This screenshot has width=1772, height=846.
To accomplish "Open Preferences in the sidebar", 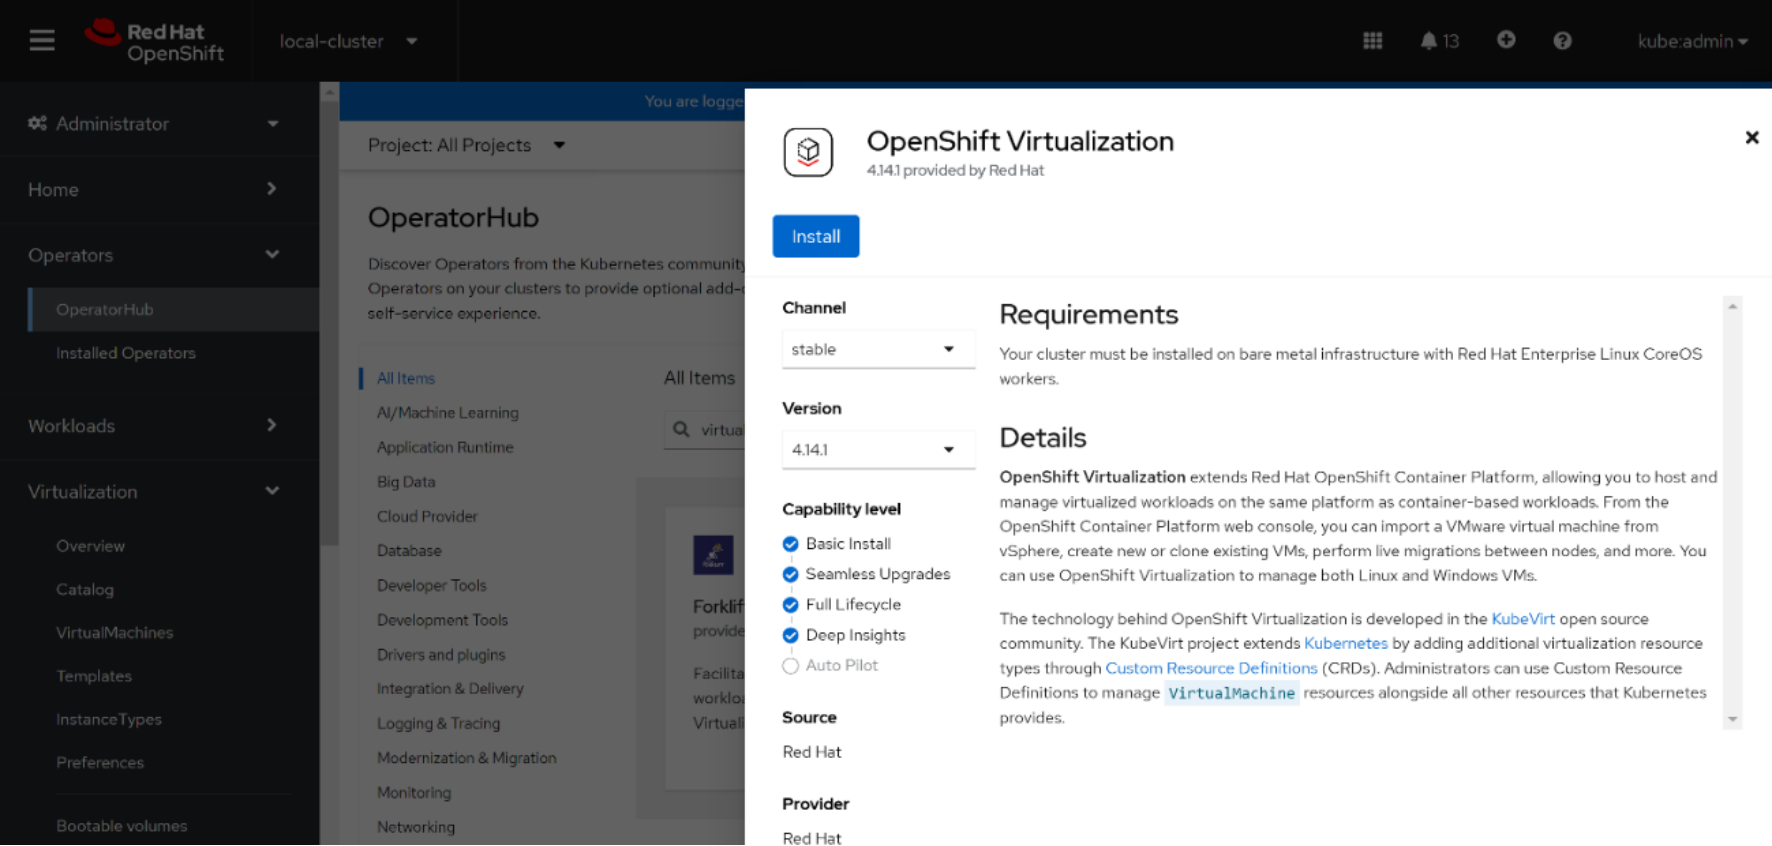I will tap(100, 763).
